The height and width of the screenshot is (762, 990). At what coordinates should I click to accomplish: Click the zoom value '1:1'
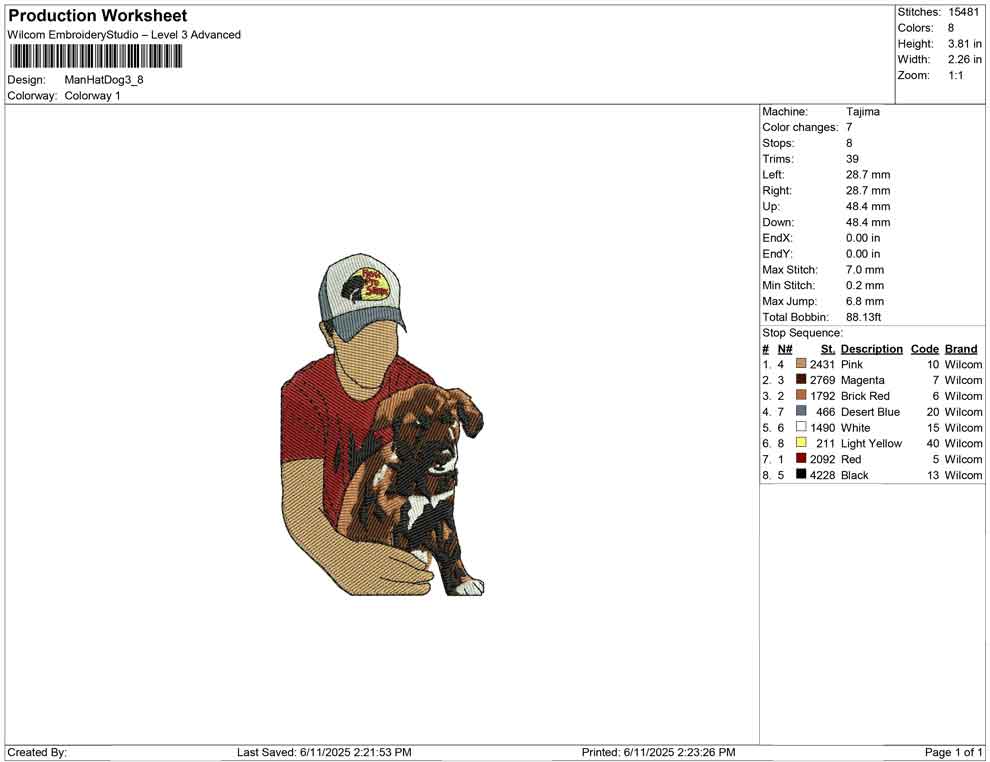click(x=956, y=75)
